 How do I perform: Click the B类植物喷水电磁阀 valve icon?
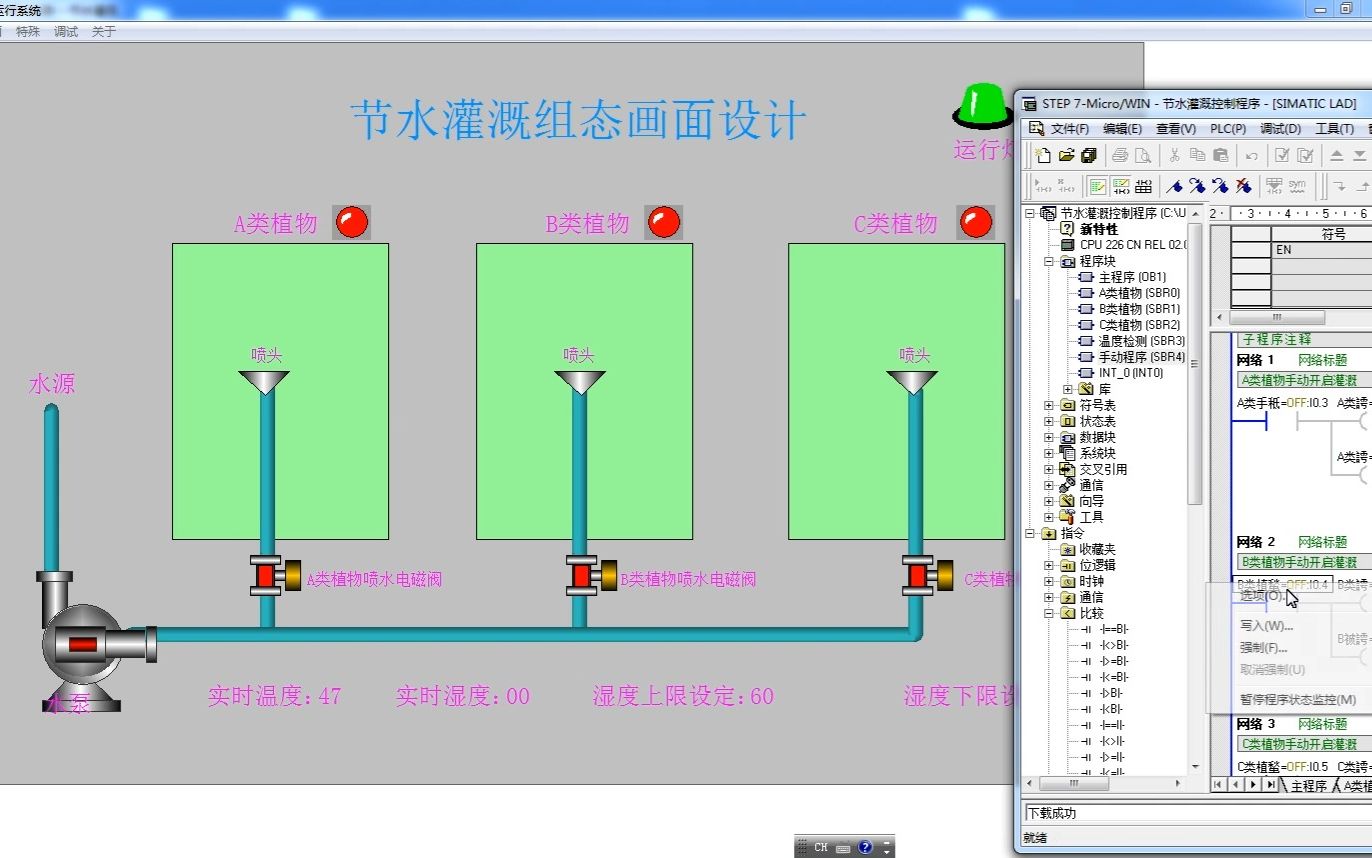591,576
